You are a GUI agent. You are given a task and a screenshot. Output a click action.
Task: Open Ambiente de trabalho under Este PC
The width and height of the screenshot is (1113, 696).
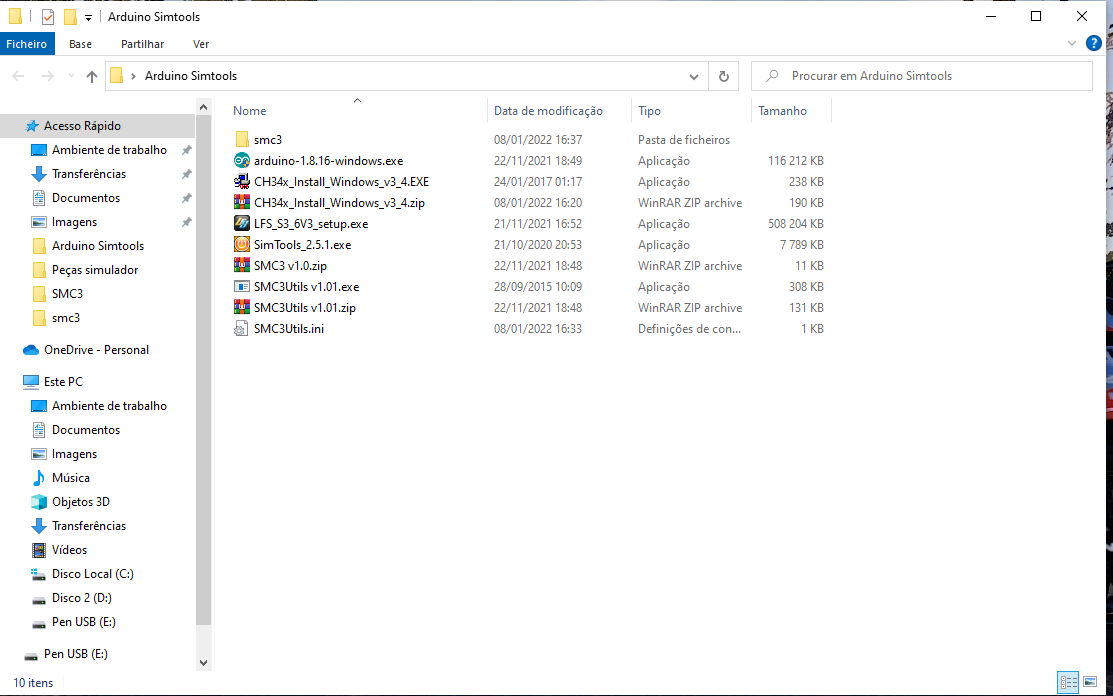click(109, 406)
